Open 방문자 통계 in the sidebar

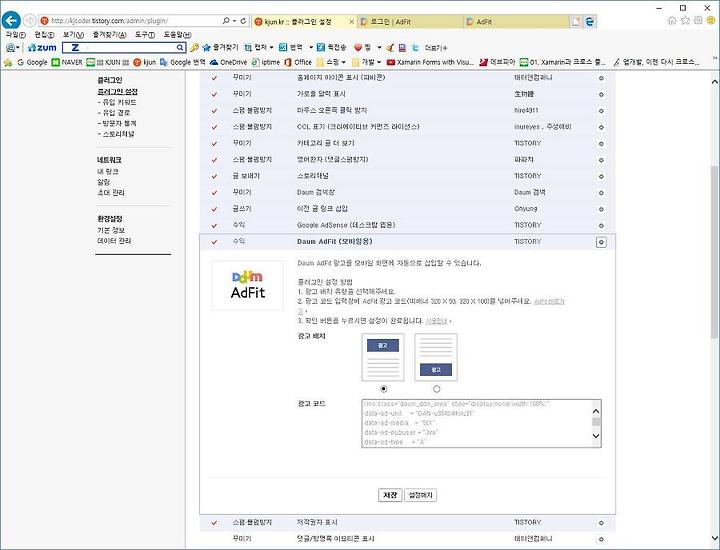[117, 123]
